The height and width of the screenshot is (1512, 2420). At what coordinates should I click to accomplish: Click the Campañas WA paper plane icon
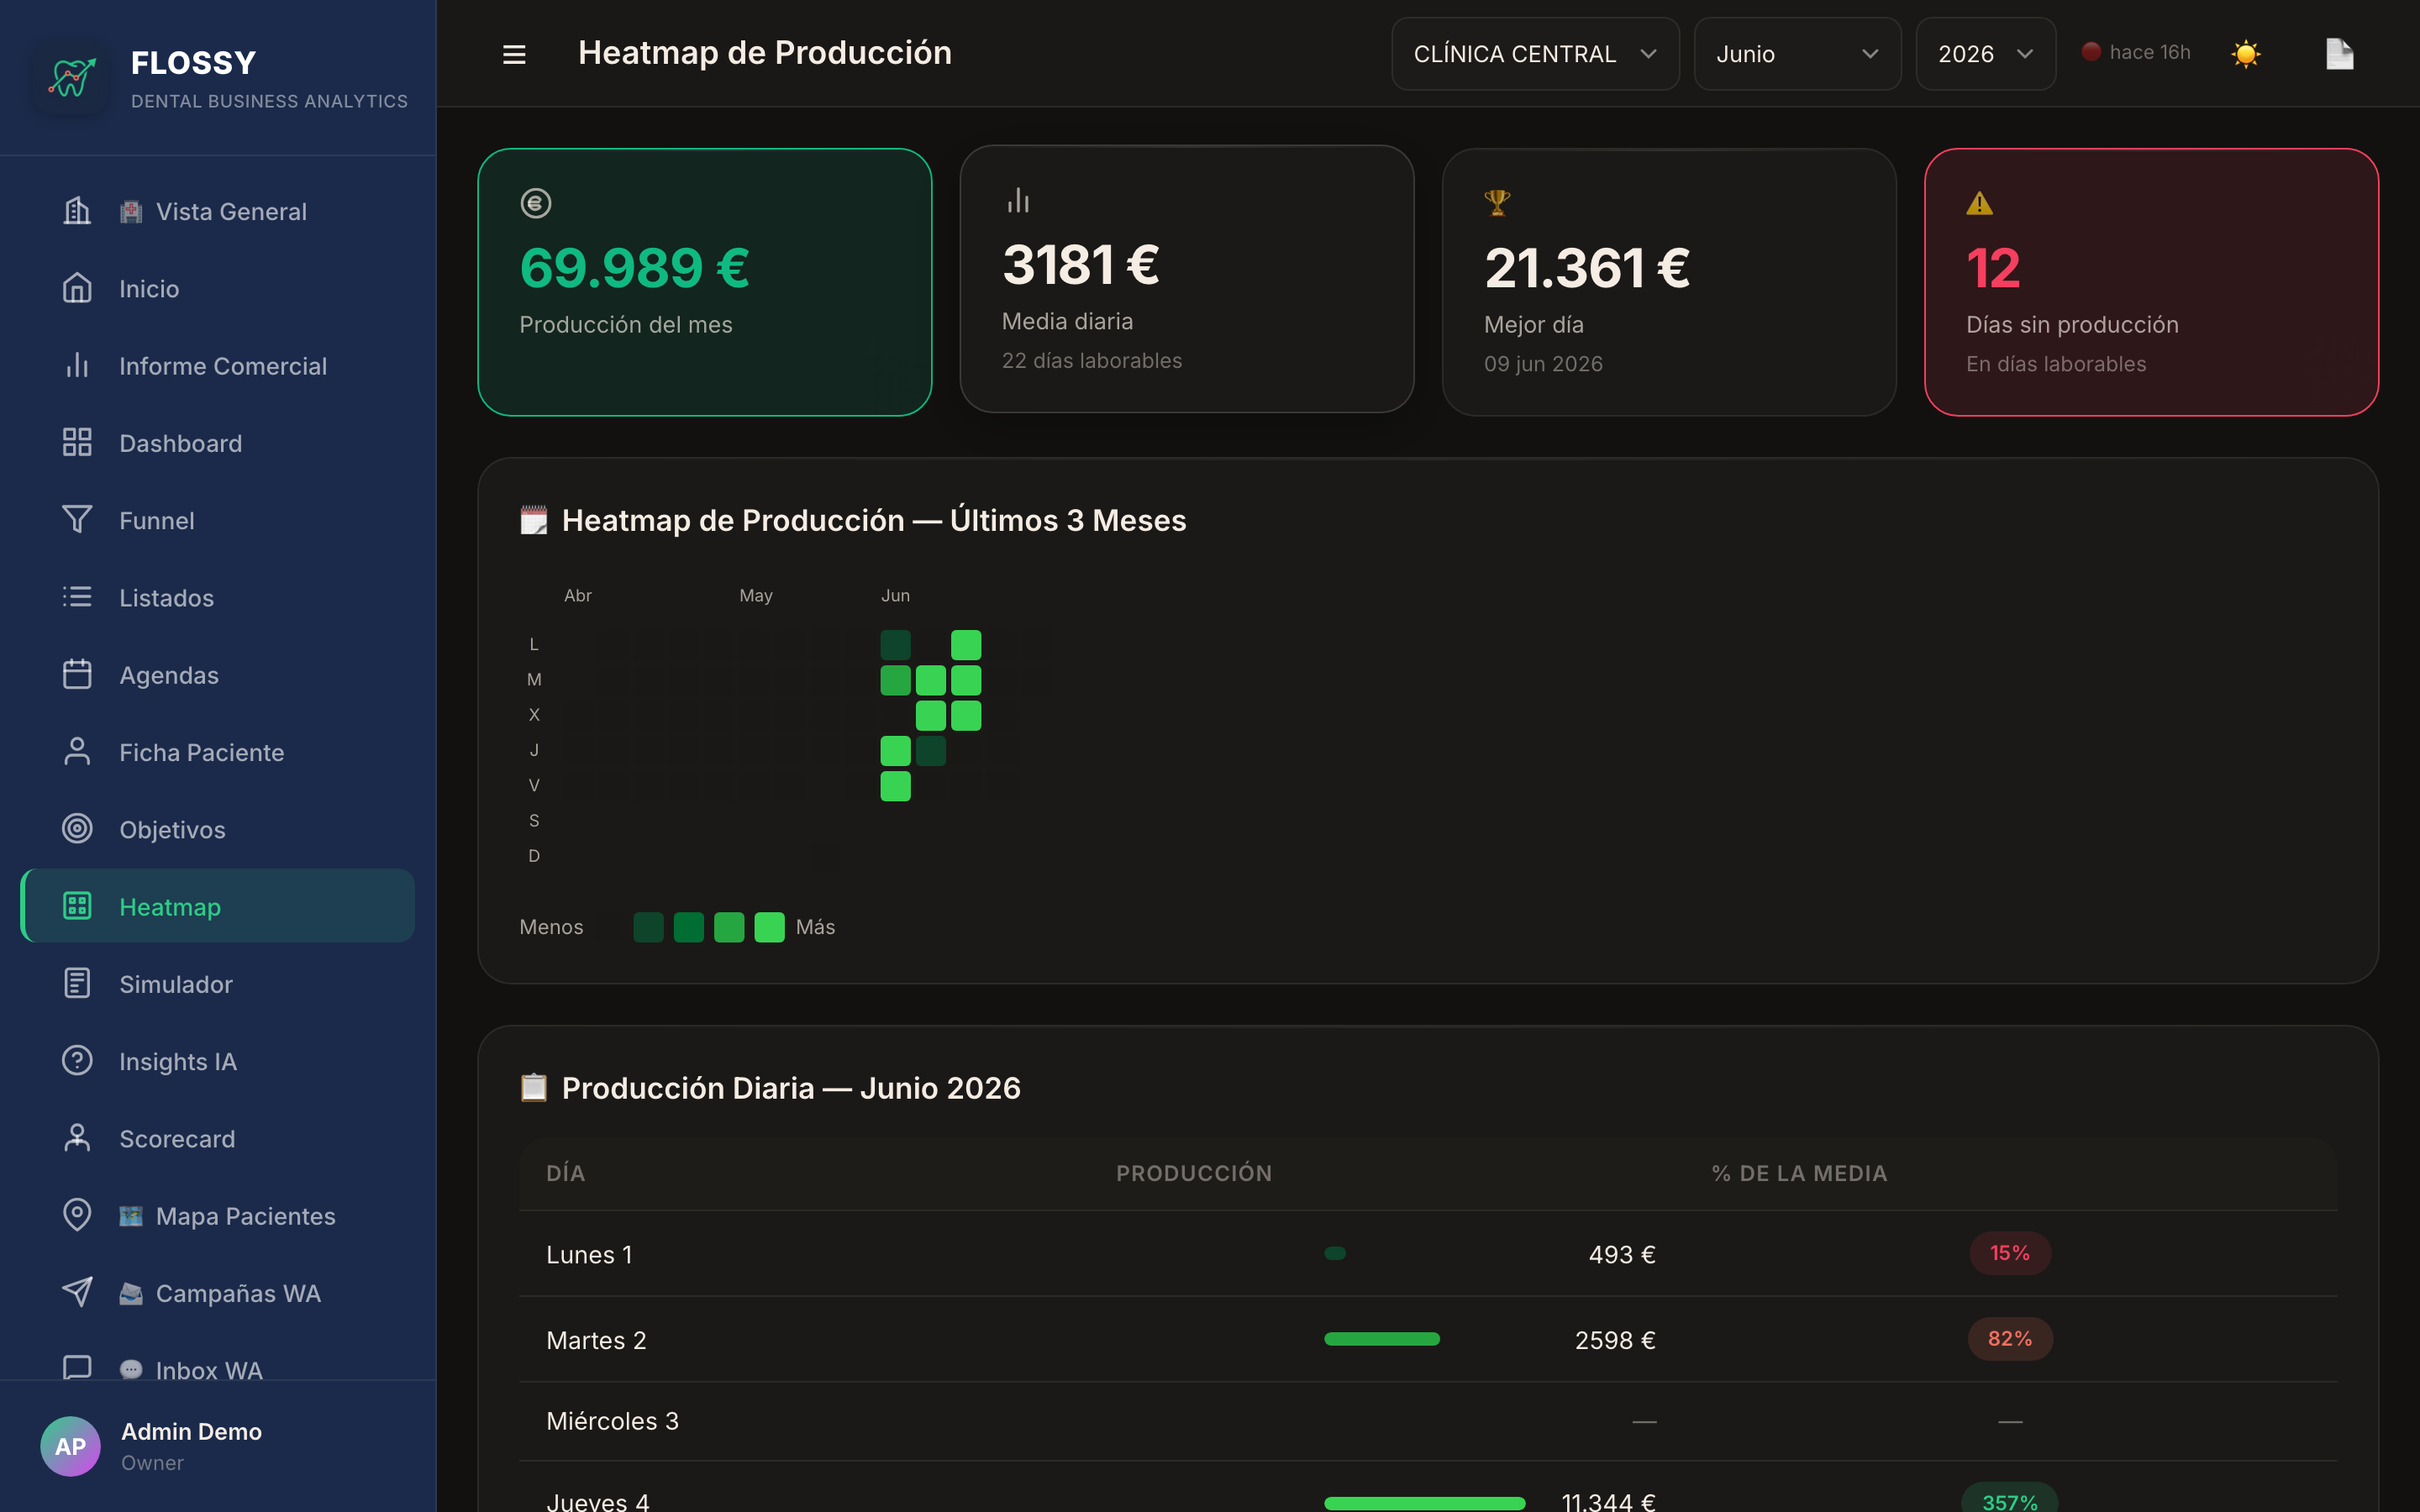pyautogui.click(x=77, y=1292)
